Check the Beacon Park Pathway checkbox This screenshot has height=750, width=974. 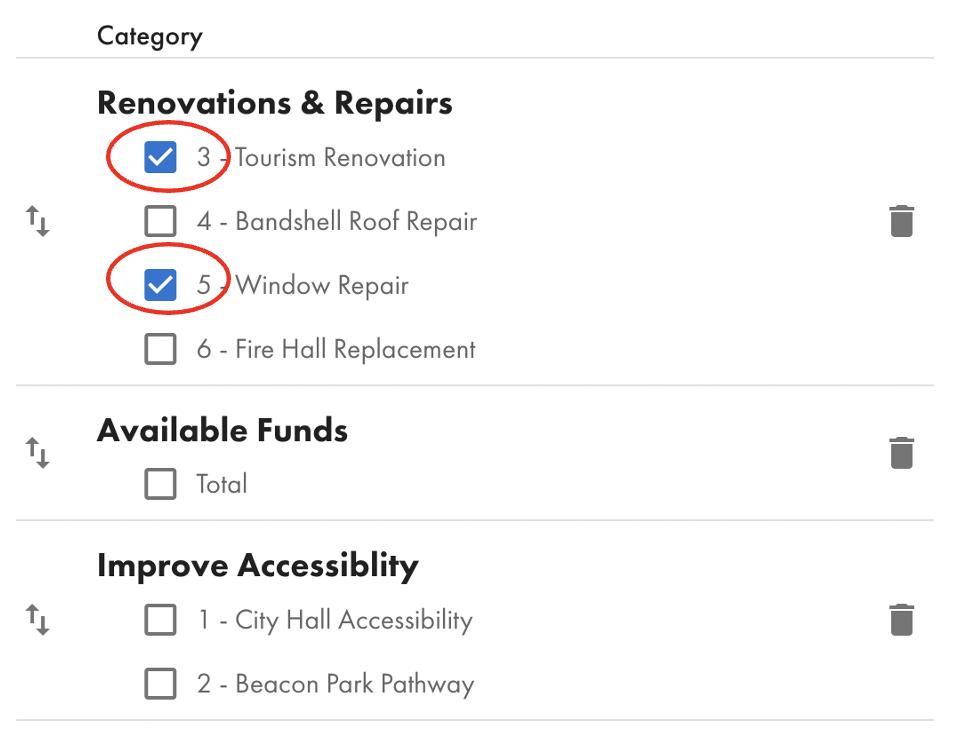point(160,684)
